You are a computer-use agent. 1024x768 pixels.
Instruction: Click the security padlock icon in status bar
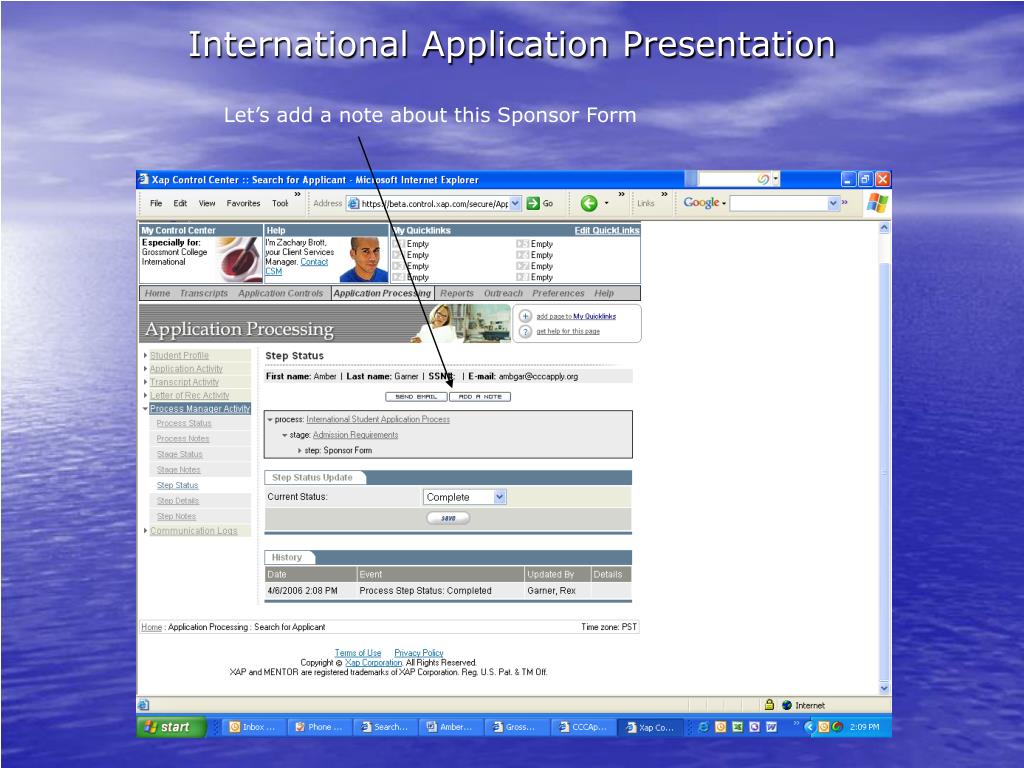[x=769, y=705]
